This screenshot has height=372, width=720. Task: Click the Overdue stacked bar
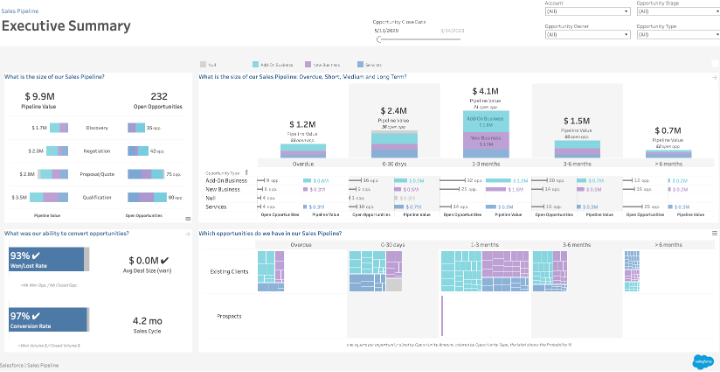[x=303, y=151]
